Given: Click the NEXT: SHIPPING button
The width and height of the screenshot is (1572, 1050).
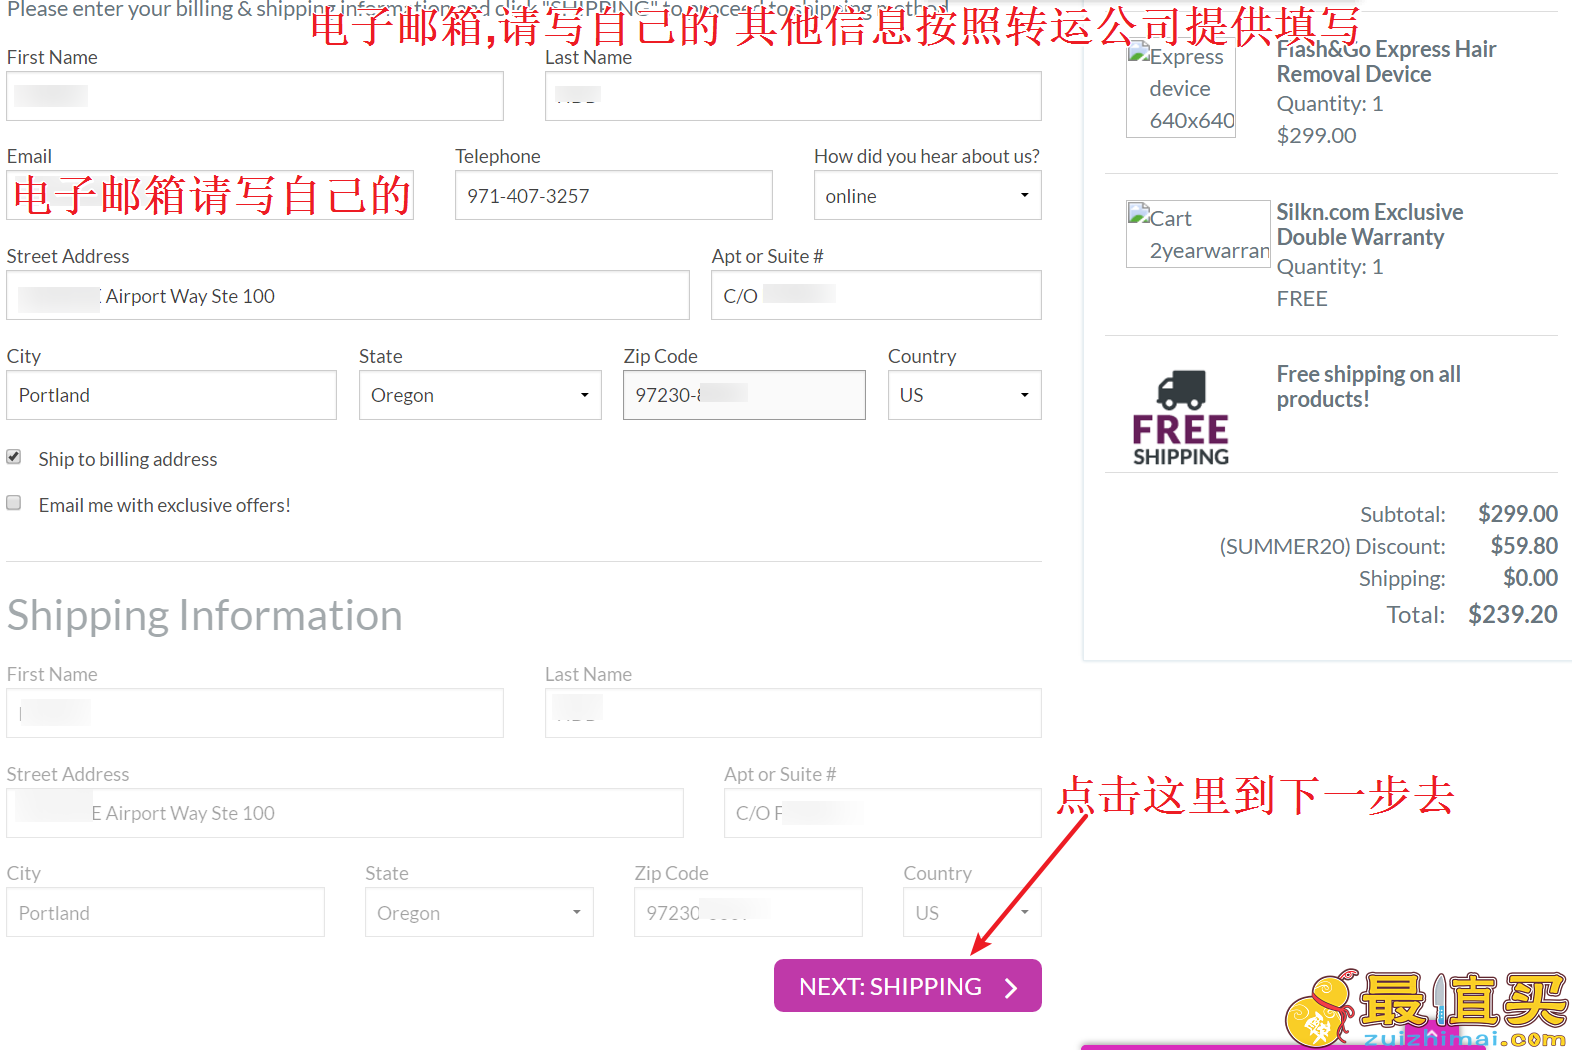Looking at the screenshot, I should 908,986.
